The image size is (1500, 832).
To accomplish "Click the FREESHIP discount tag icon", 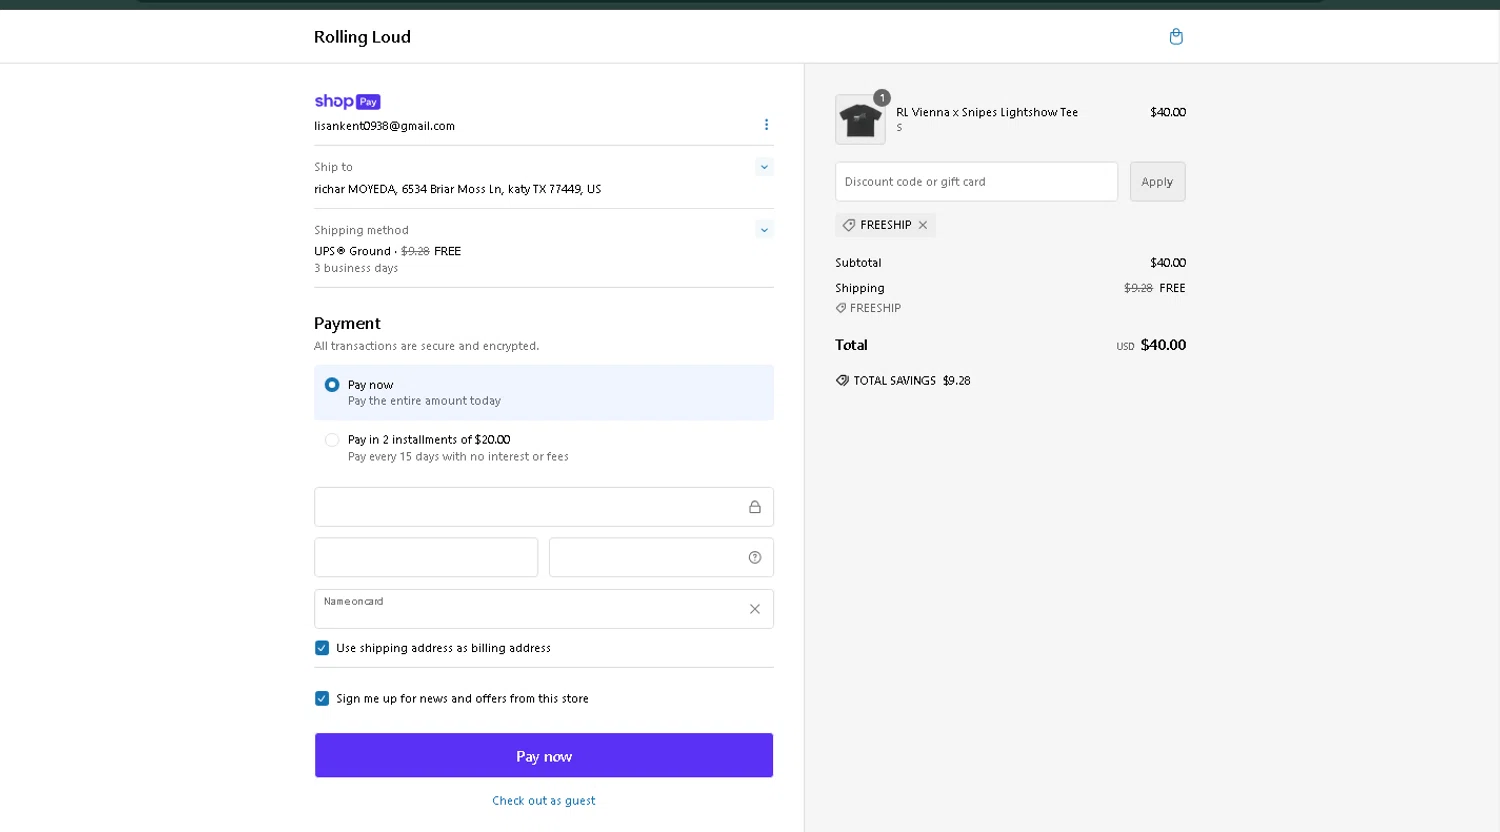I will 849,225.
